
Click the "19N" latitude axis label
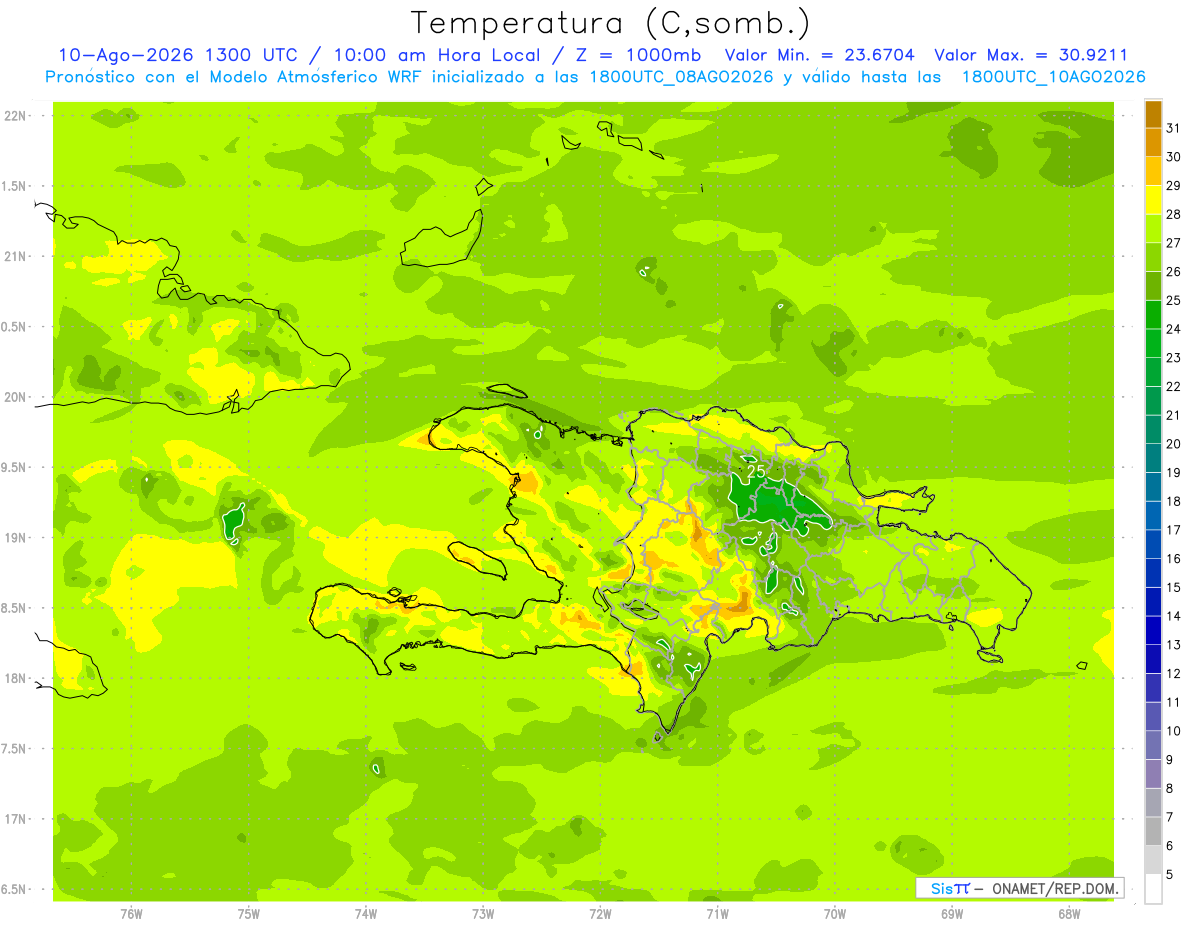click(x=15, y=538)
